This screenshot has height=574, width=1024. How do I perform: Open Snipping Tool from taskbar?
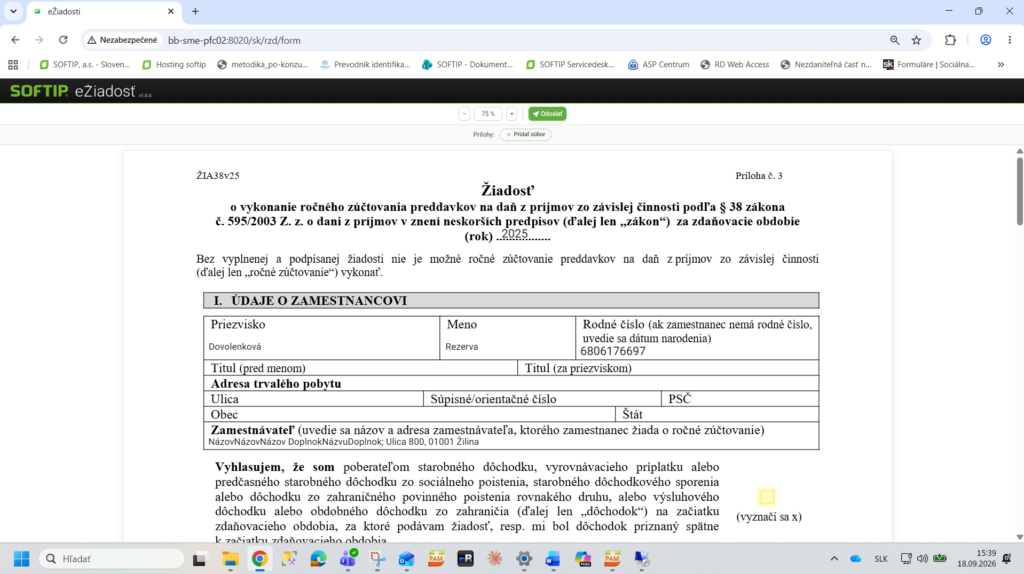point(377,559)
